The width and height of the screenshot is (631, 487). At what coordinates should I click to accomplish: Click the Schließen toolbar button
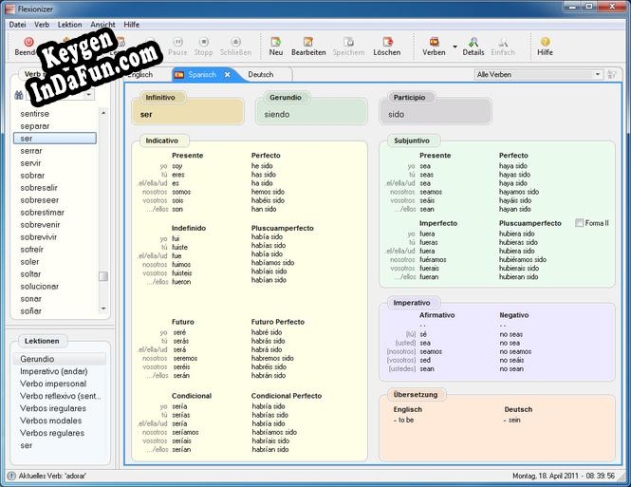[x=236, y=47]
